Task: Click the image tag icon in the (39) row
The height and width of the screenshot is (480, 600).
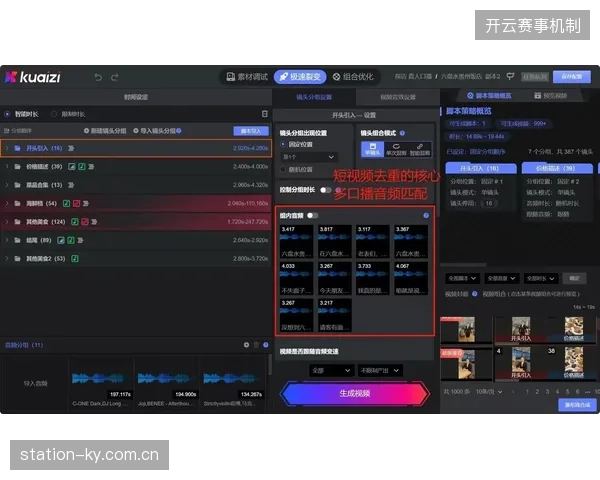Action: (72, 167)
